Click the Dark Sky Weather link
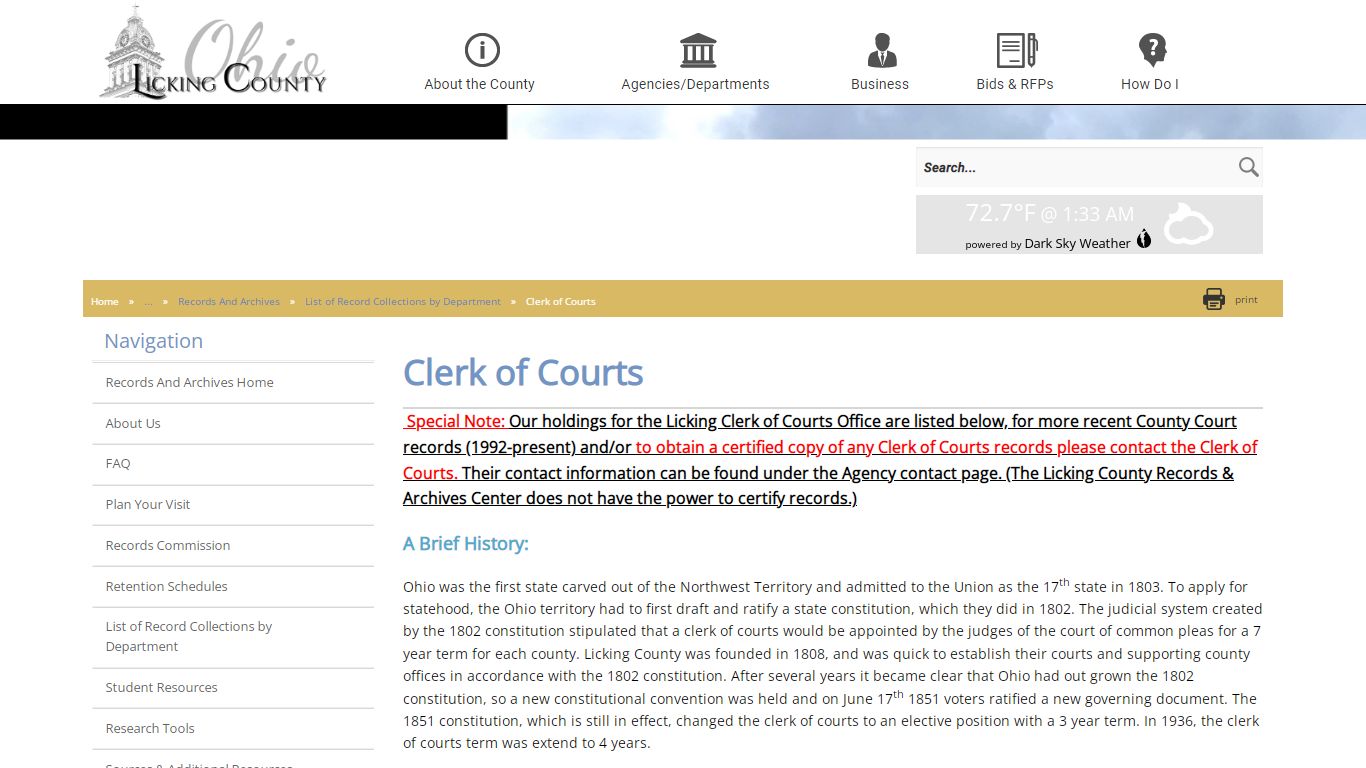Image resolution: width=1366 pixels, height=768 pixels. (1077, 243)
